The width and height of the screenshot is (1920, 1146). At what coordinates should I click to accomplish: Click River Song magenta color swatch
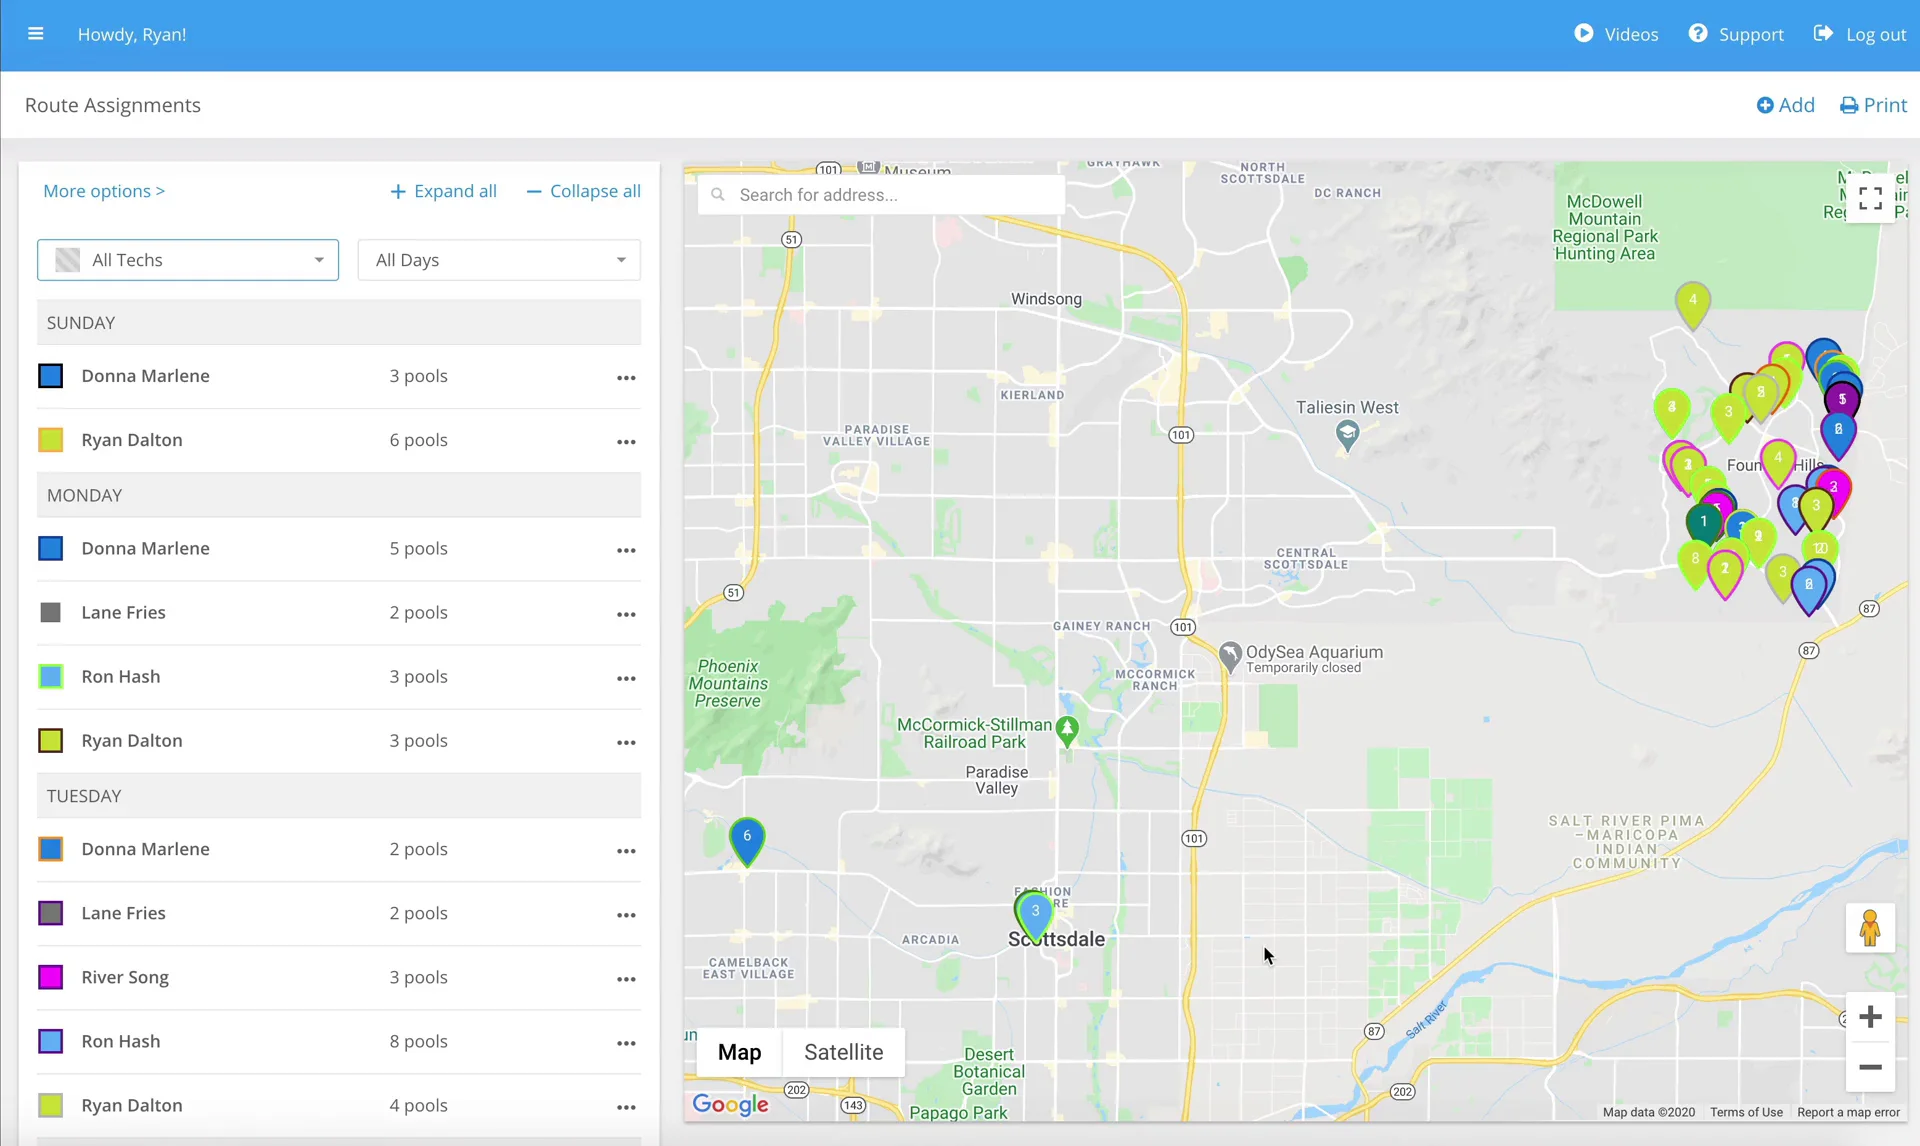click(x=51, y=977)
